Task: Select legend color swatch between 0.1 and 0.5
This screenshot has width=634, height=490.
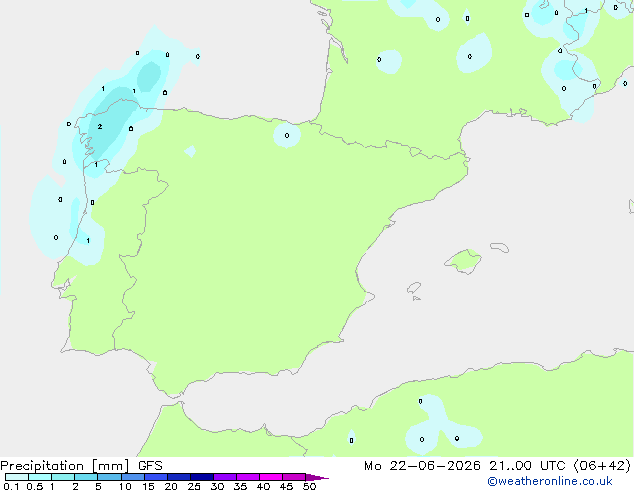Action: (x=17, y=477)
